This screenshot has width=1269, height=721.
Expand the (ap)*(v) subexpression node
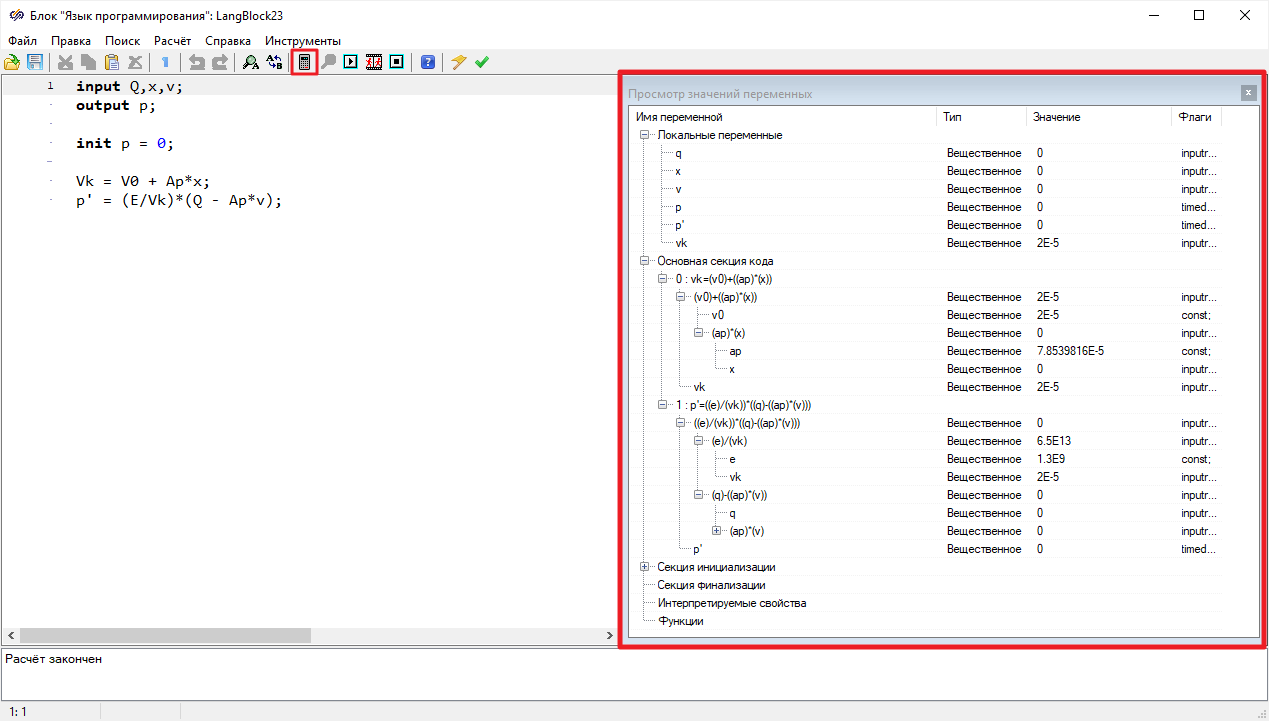(717, 531)
